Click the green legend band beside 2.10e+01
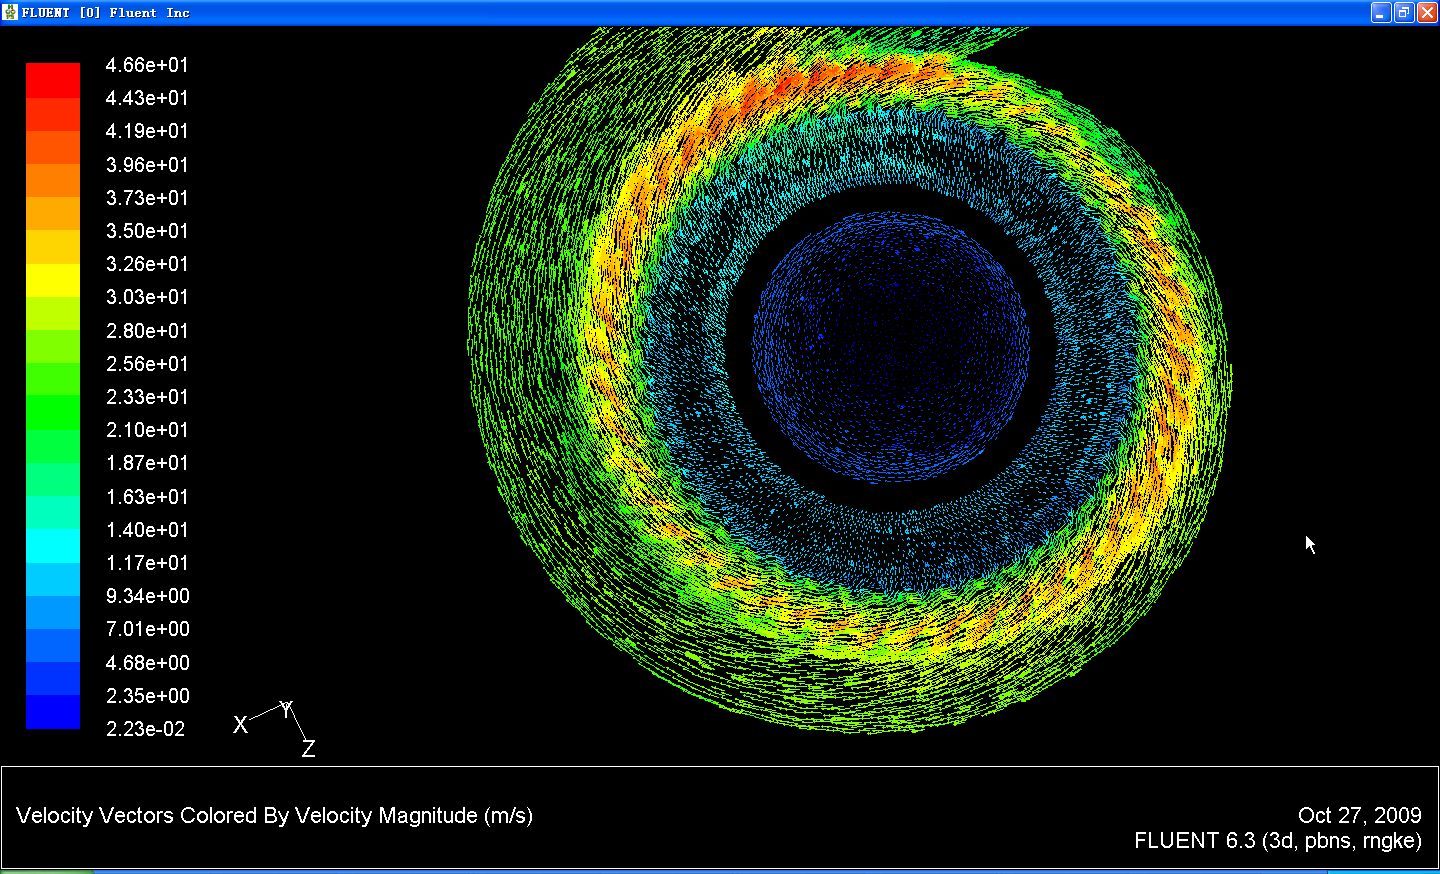Image resolution: width=1440 pixels, height=874 pixels. [53, 413]
